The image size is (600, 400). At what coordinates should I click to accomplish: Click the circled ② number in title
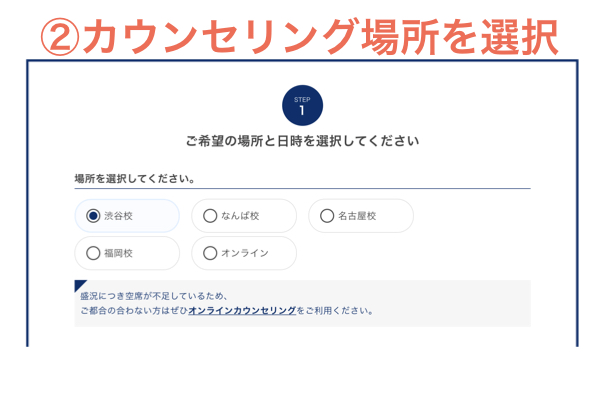coord(60,35)
